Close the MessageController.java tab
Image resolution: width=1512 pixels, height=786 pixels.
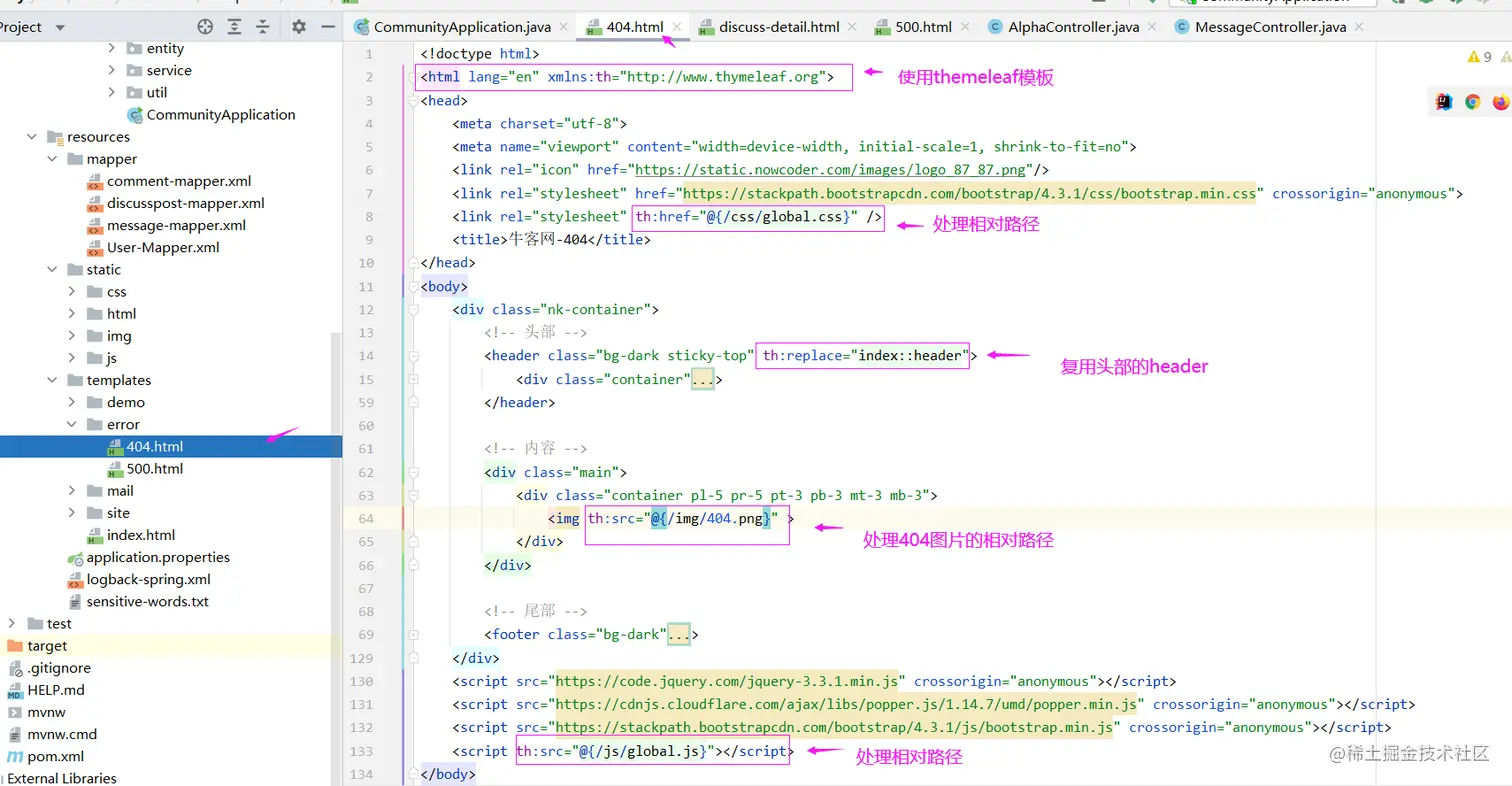coord(1360,27)
